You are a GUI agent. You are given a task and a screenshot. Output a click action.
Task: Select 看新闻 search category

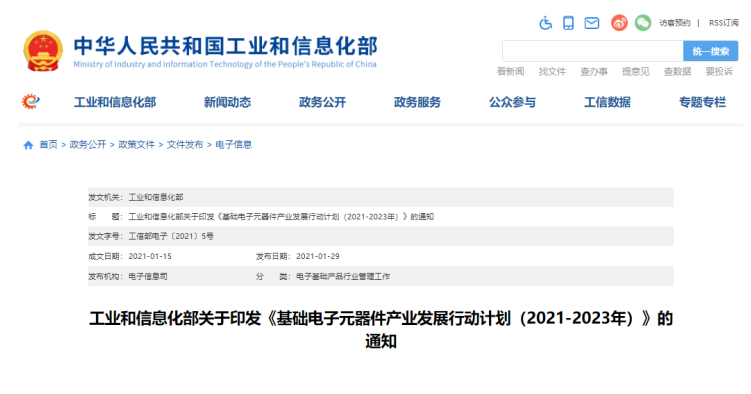coord(511,72)
